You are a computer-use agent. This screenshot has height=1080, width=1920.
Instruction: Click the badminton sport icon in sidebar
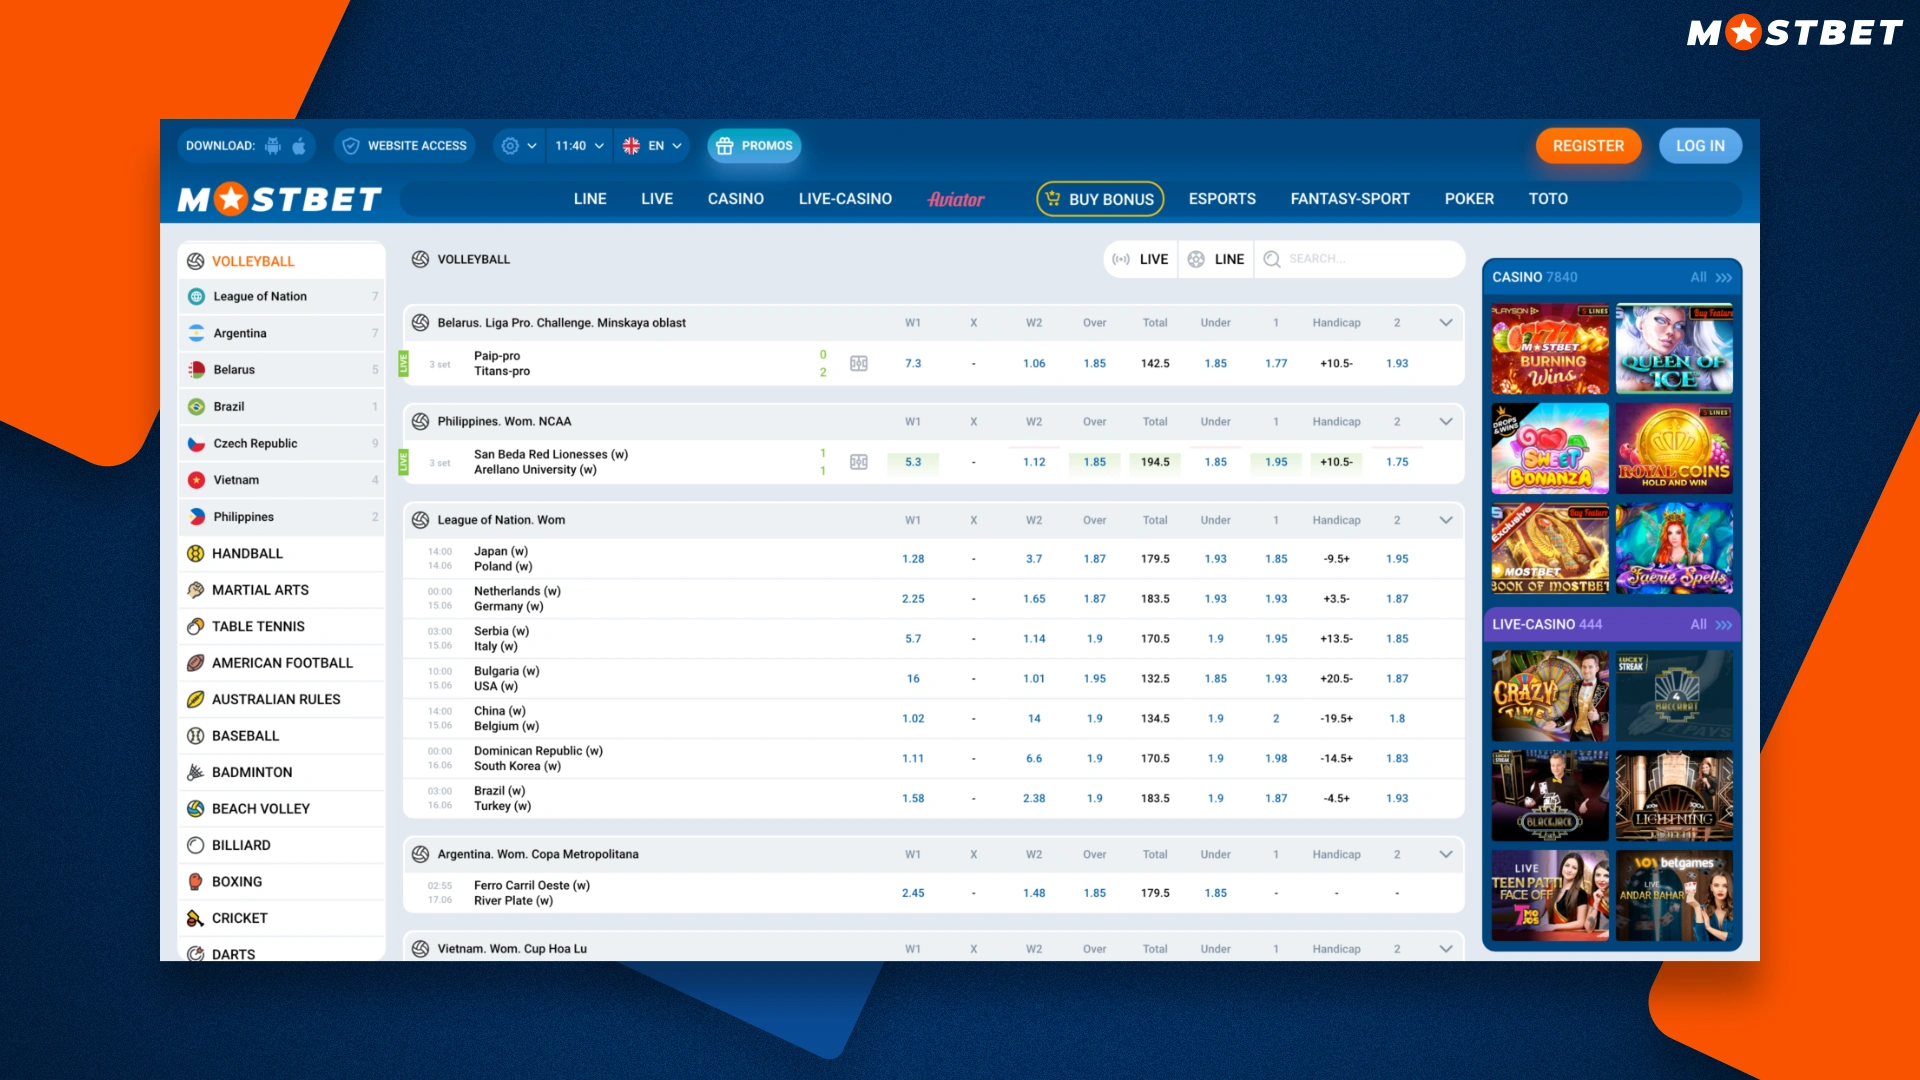pyautogui.click(x=196, y=771)
